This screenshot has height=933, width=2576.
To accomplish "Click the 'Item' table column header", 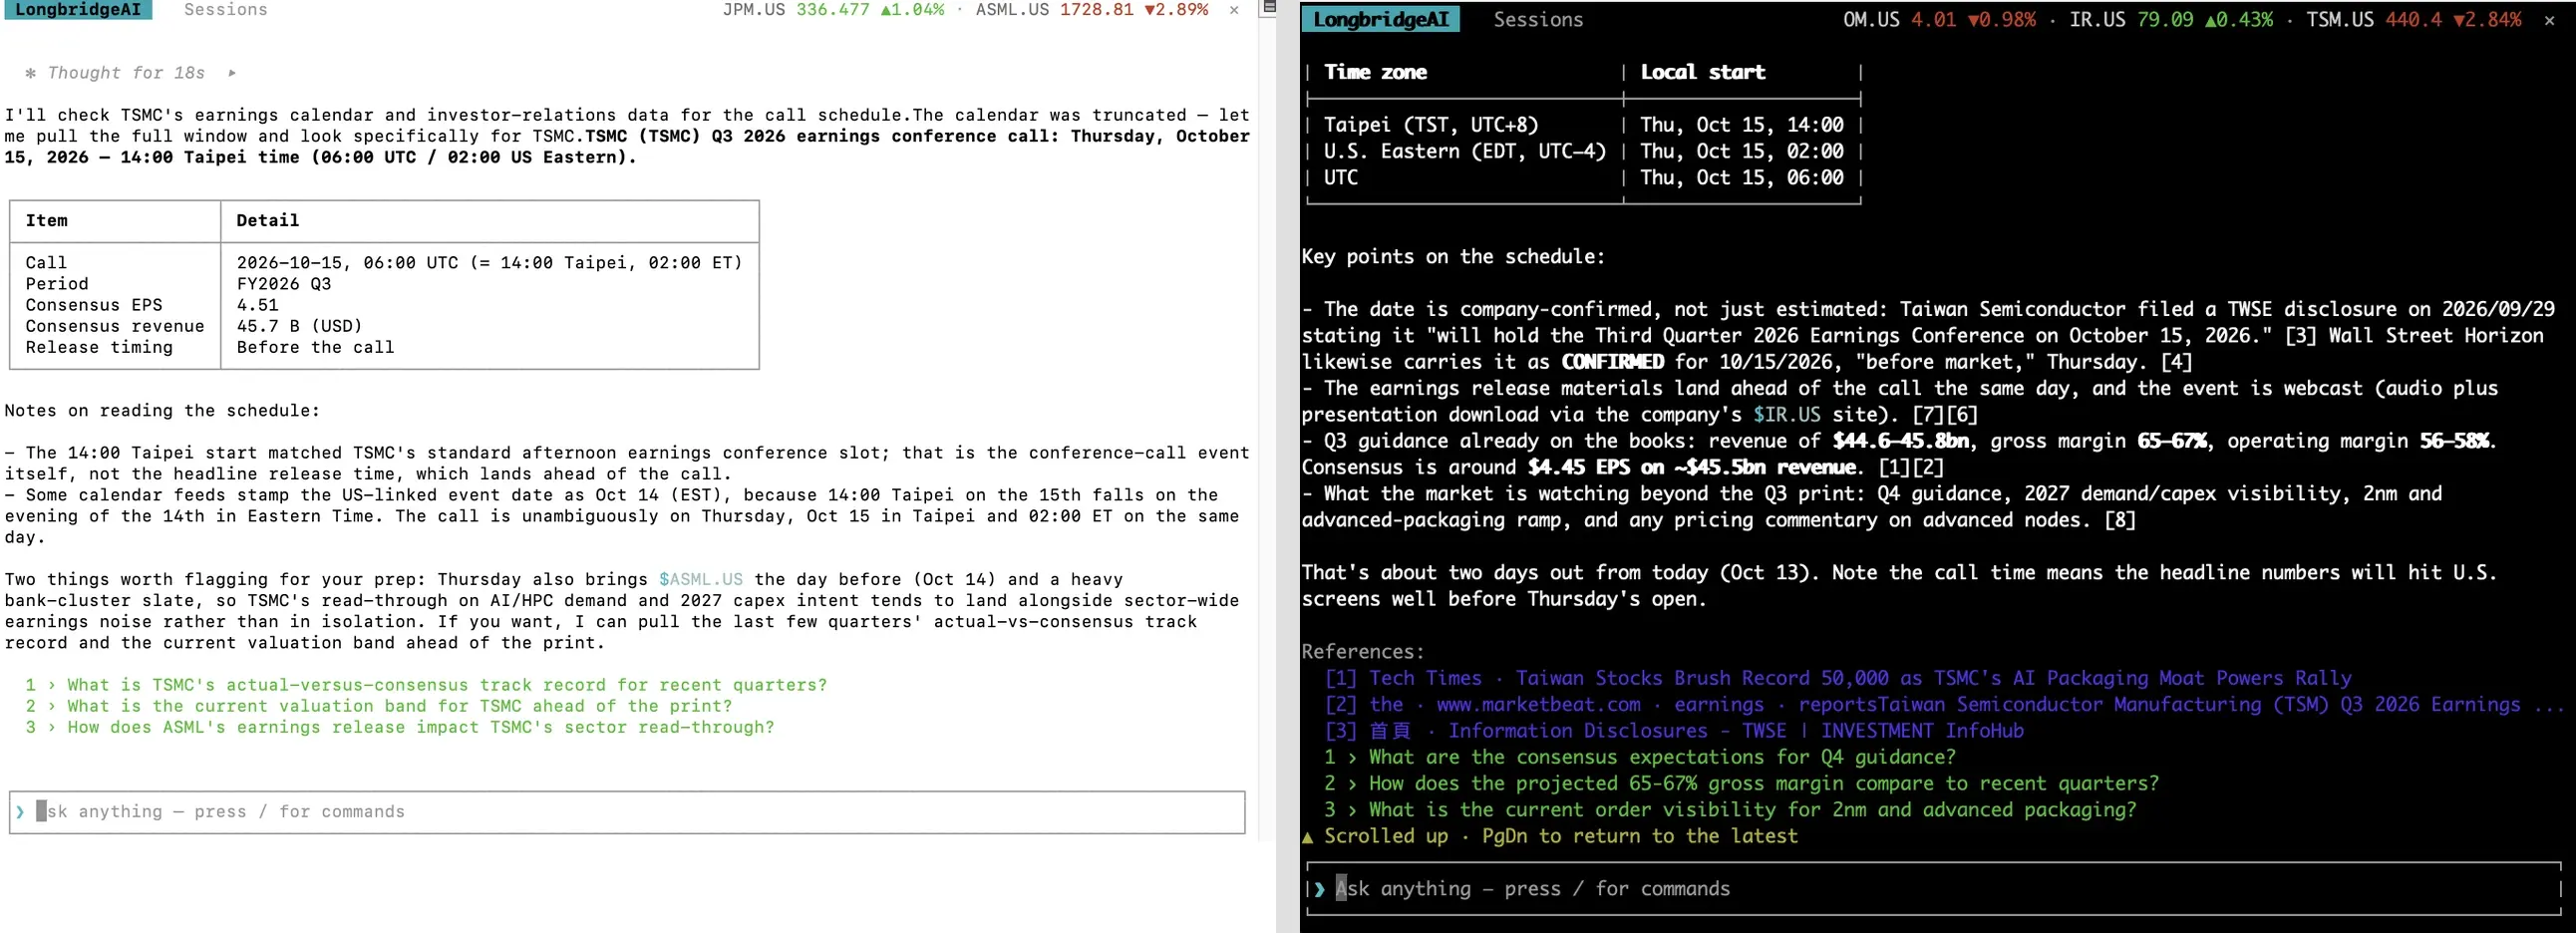I will 47,221.
